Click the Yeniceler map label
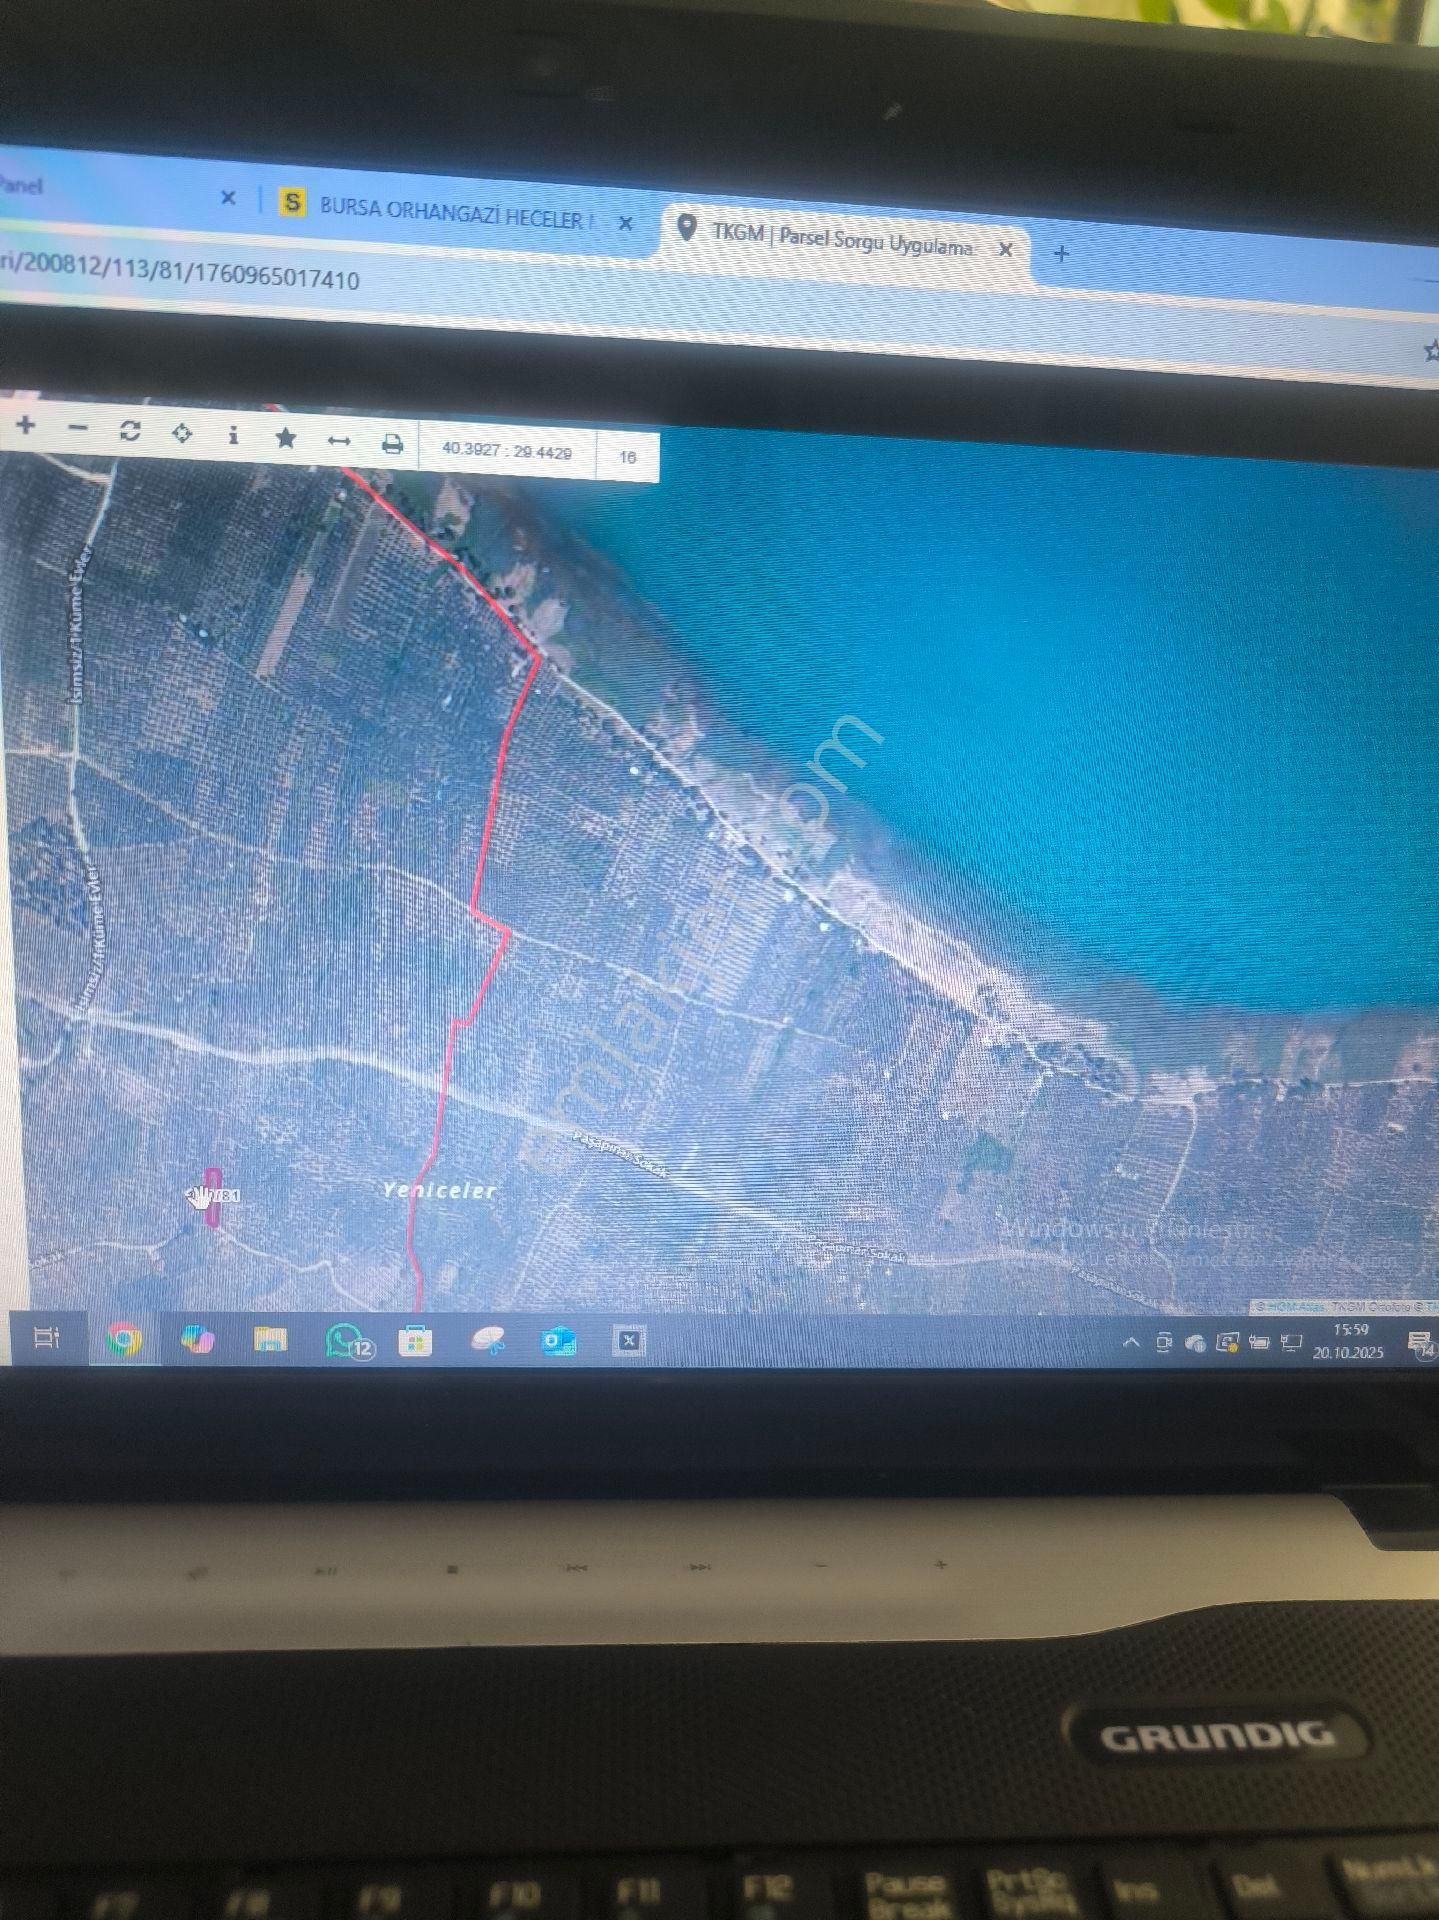This screenshot has width=1439, height=1920. pos(439,1190)
